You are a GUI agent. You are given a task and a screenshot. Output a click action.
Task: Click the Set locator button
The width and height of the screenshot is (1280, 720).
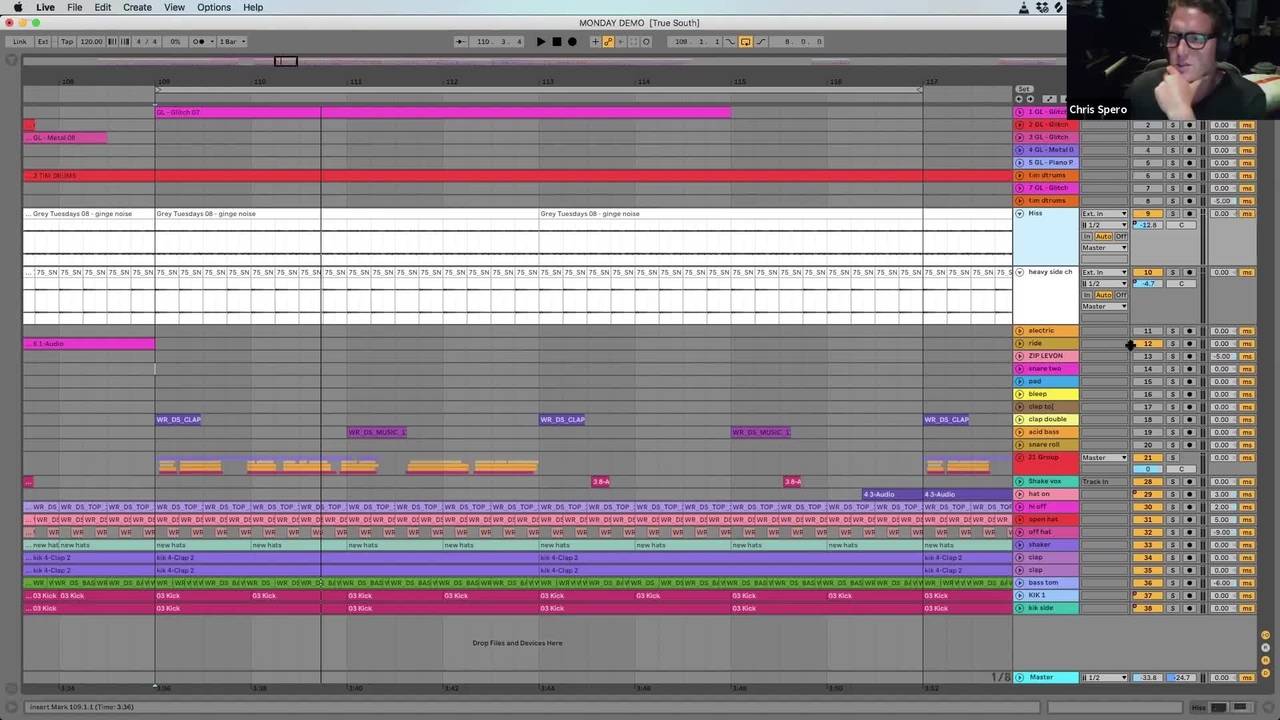1023,89
